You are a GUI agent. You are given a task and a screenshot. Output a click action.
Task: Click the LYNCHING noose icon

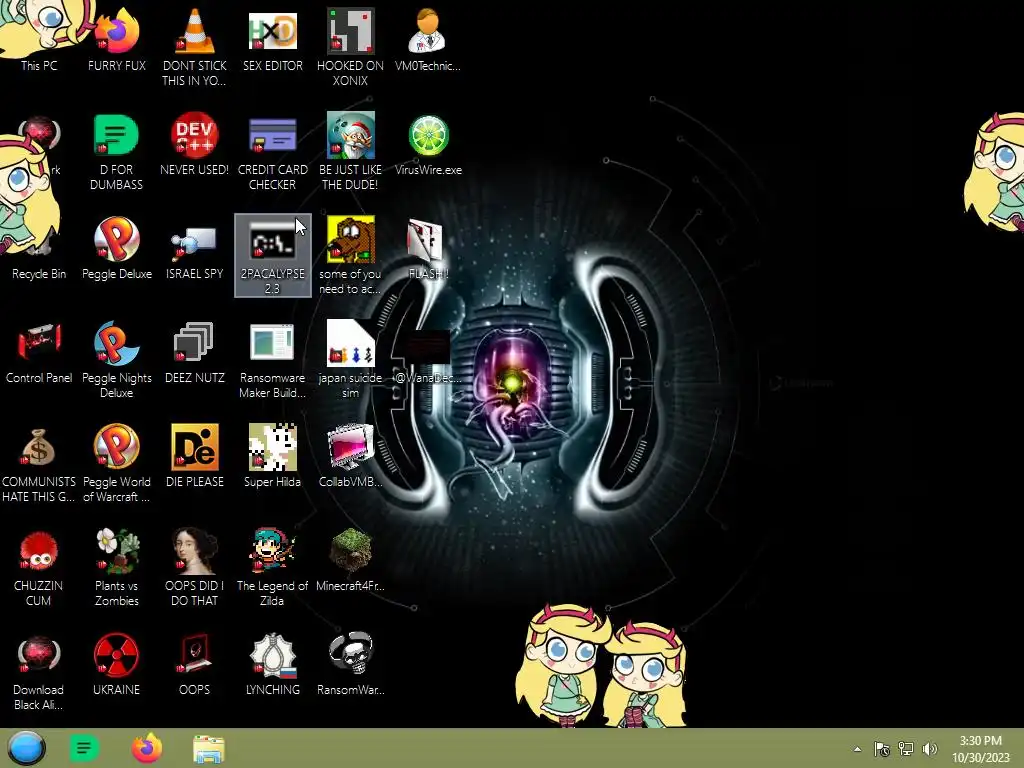coord(272,664)
